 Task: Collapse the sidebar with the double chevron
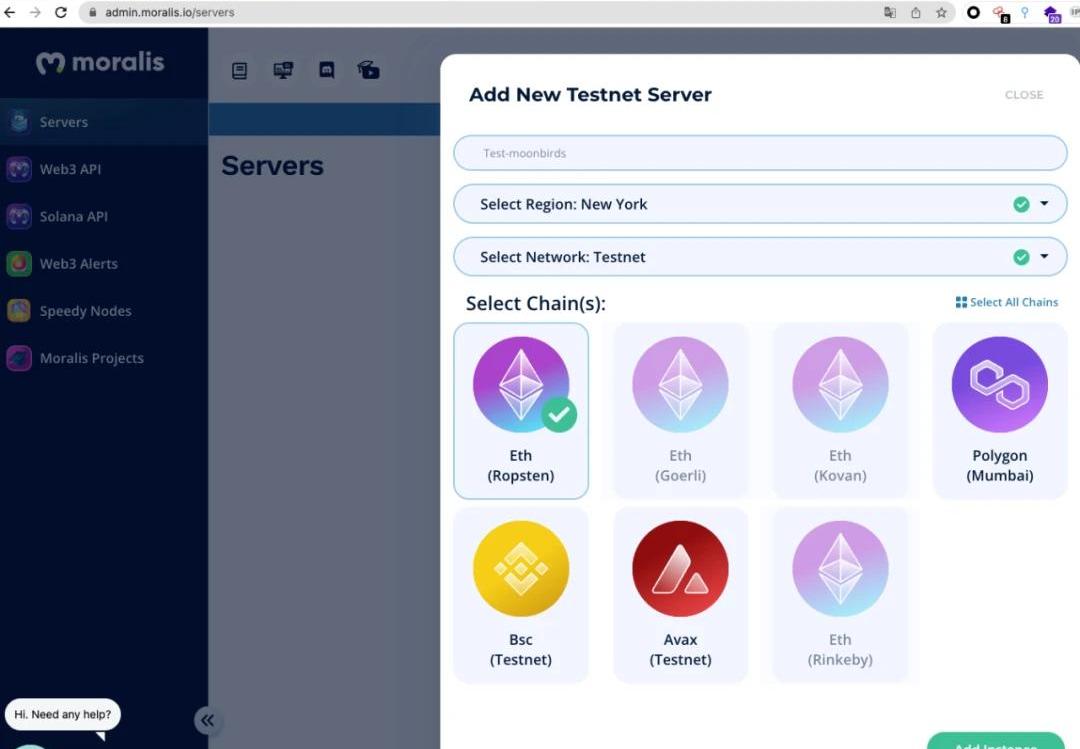pyautogui.click(x=207, y=721)
